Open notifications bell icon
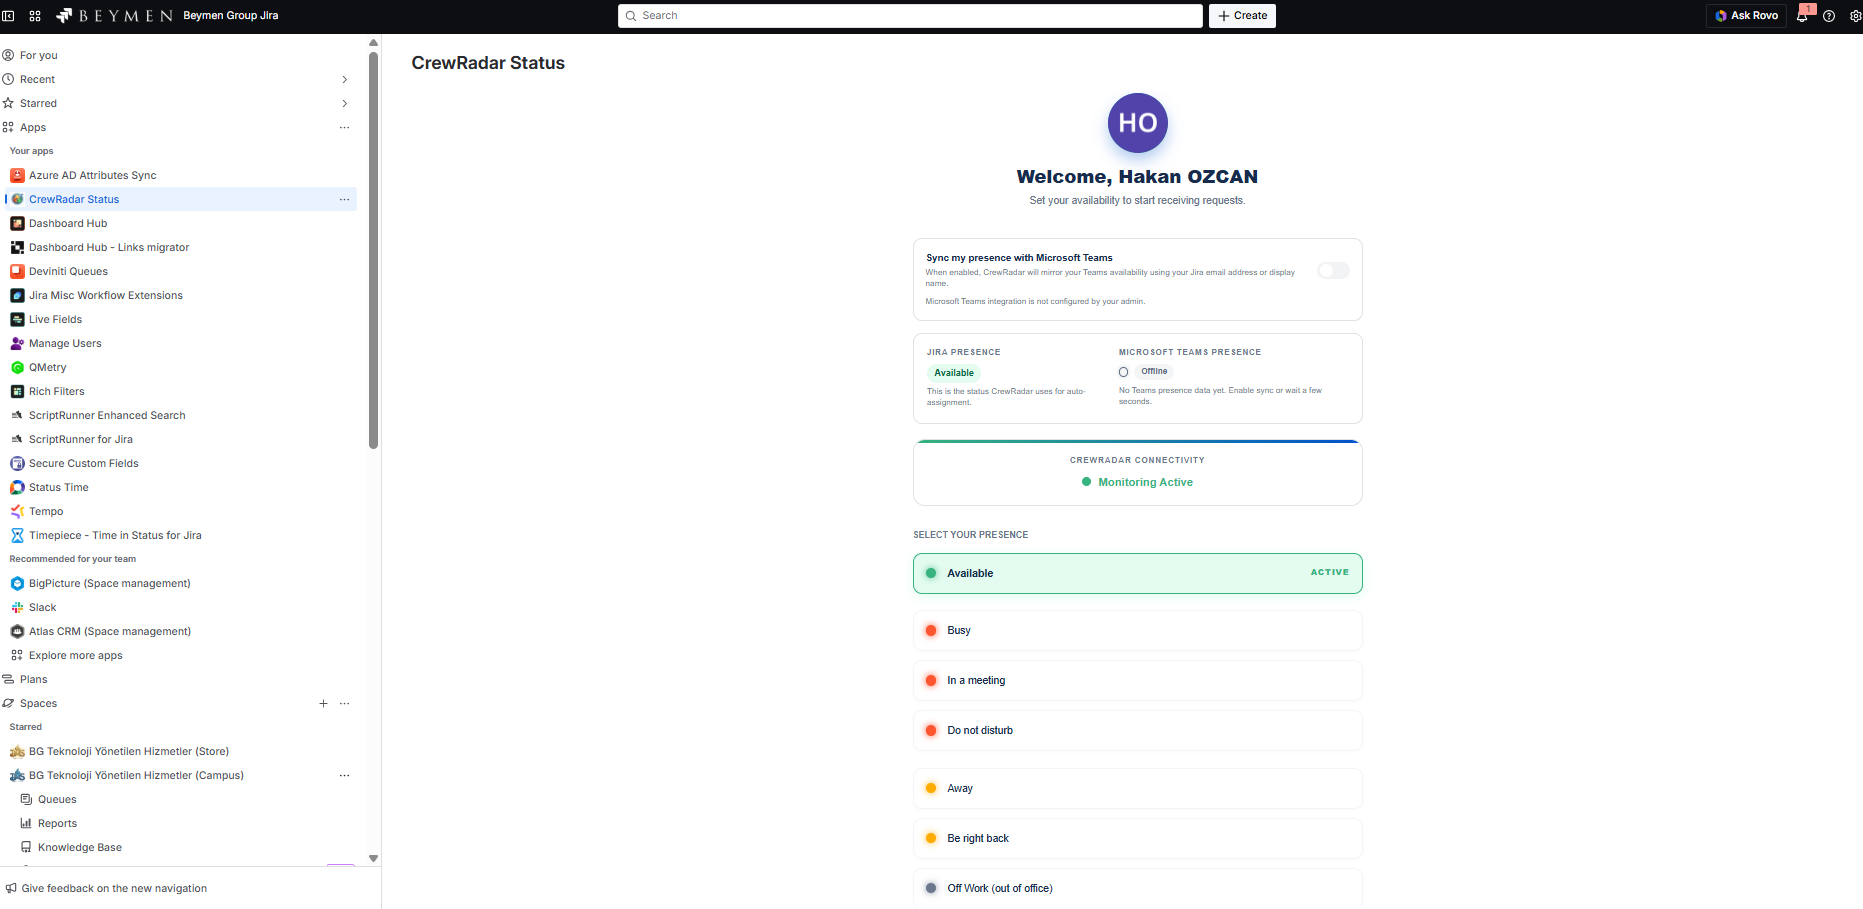This screenshot has height=909, width=1863. [x=1802, y=16]
